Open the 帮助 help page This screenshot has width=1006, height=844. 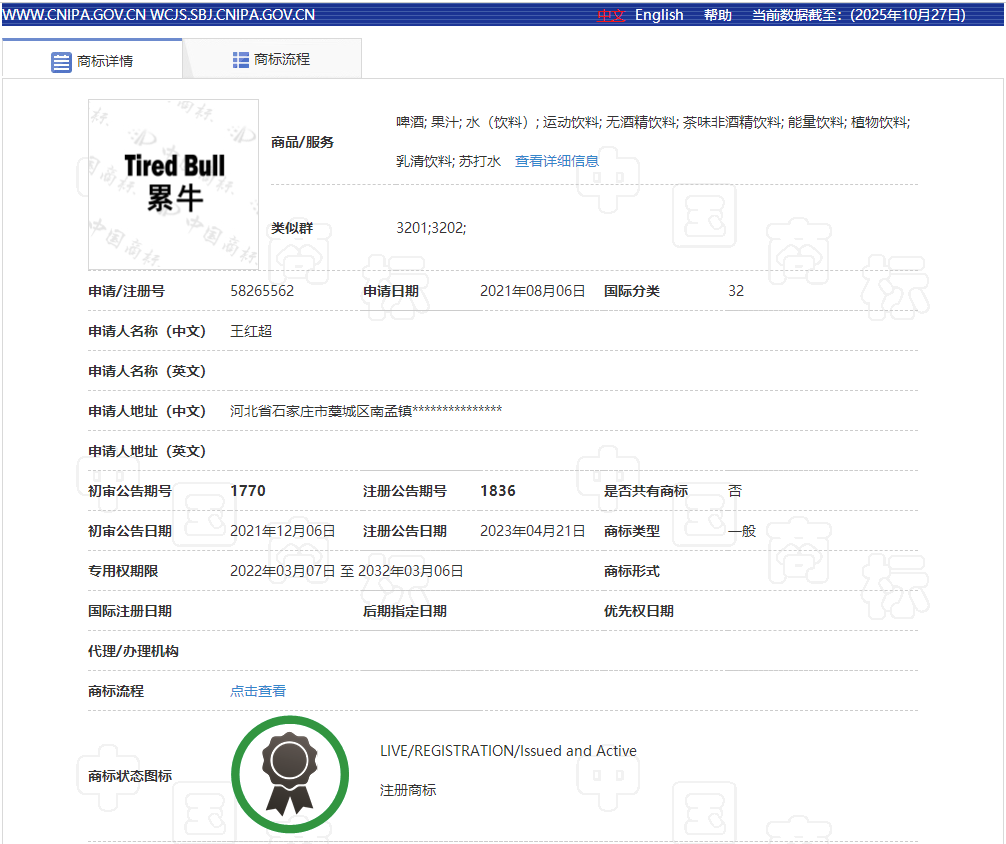717,15
